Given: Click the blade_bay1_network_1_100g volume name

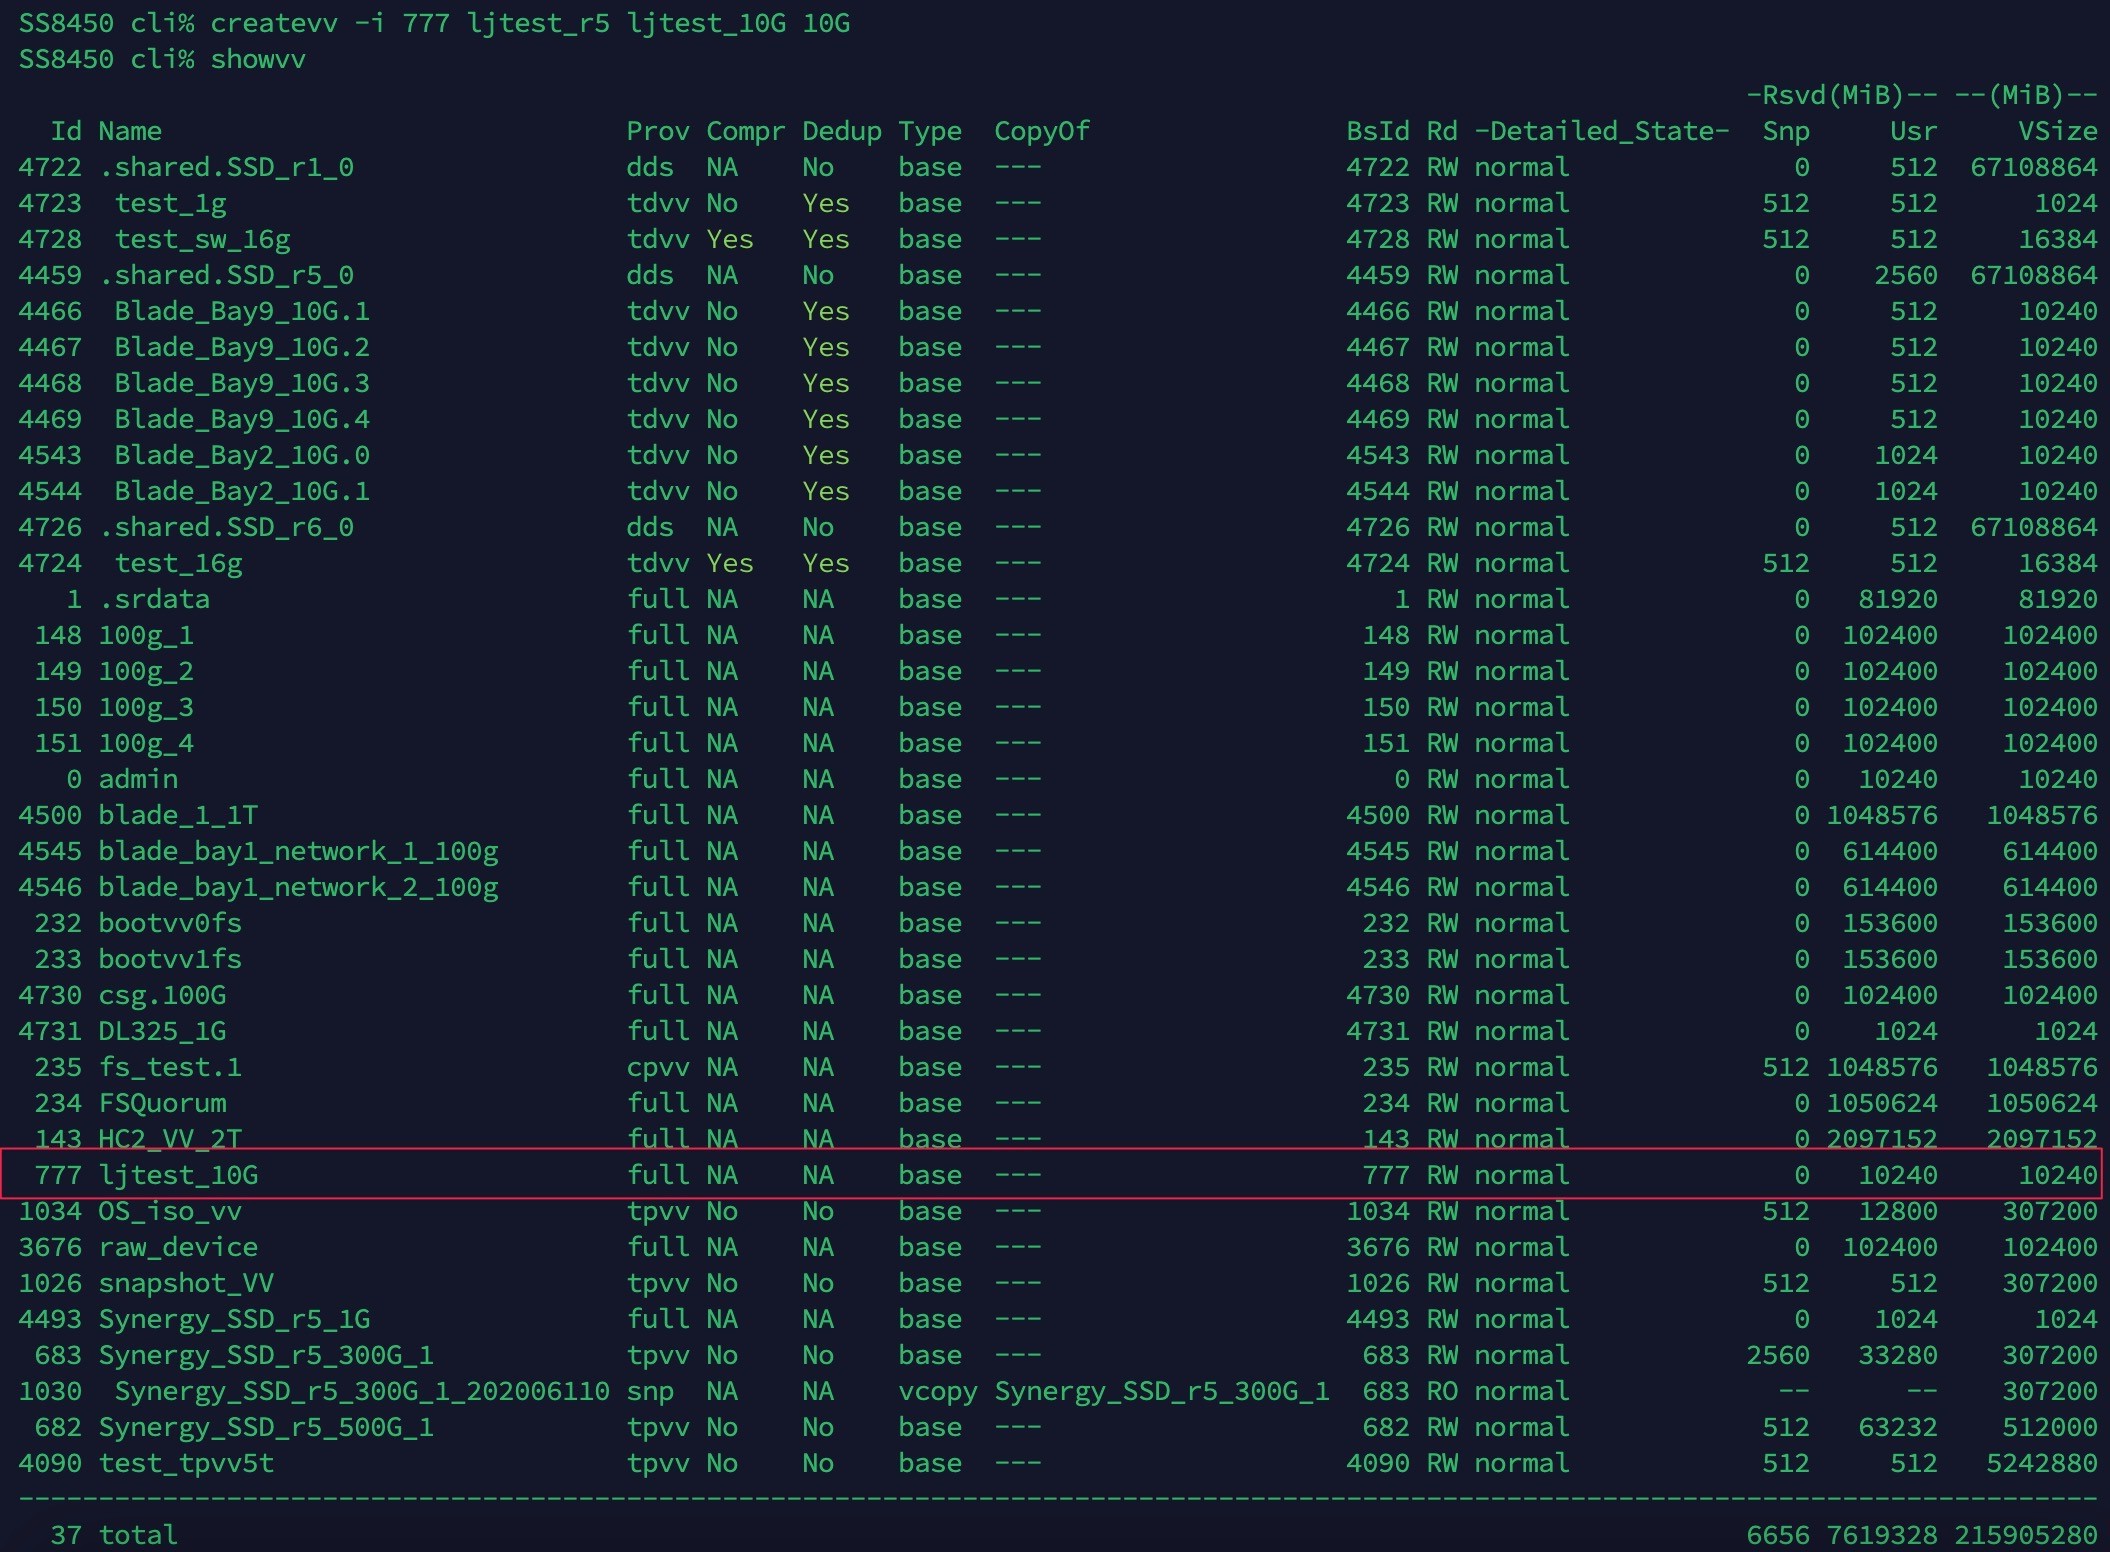Looking at the screenshot, I should point(298,851).
